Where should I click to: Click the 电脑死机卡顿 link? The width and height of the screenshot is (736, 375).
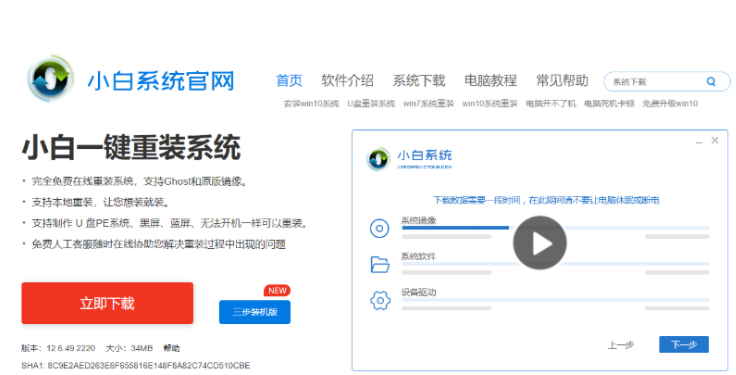click(x=609, y=104)
